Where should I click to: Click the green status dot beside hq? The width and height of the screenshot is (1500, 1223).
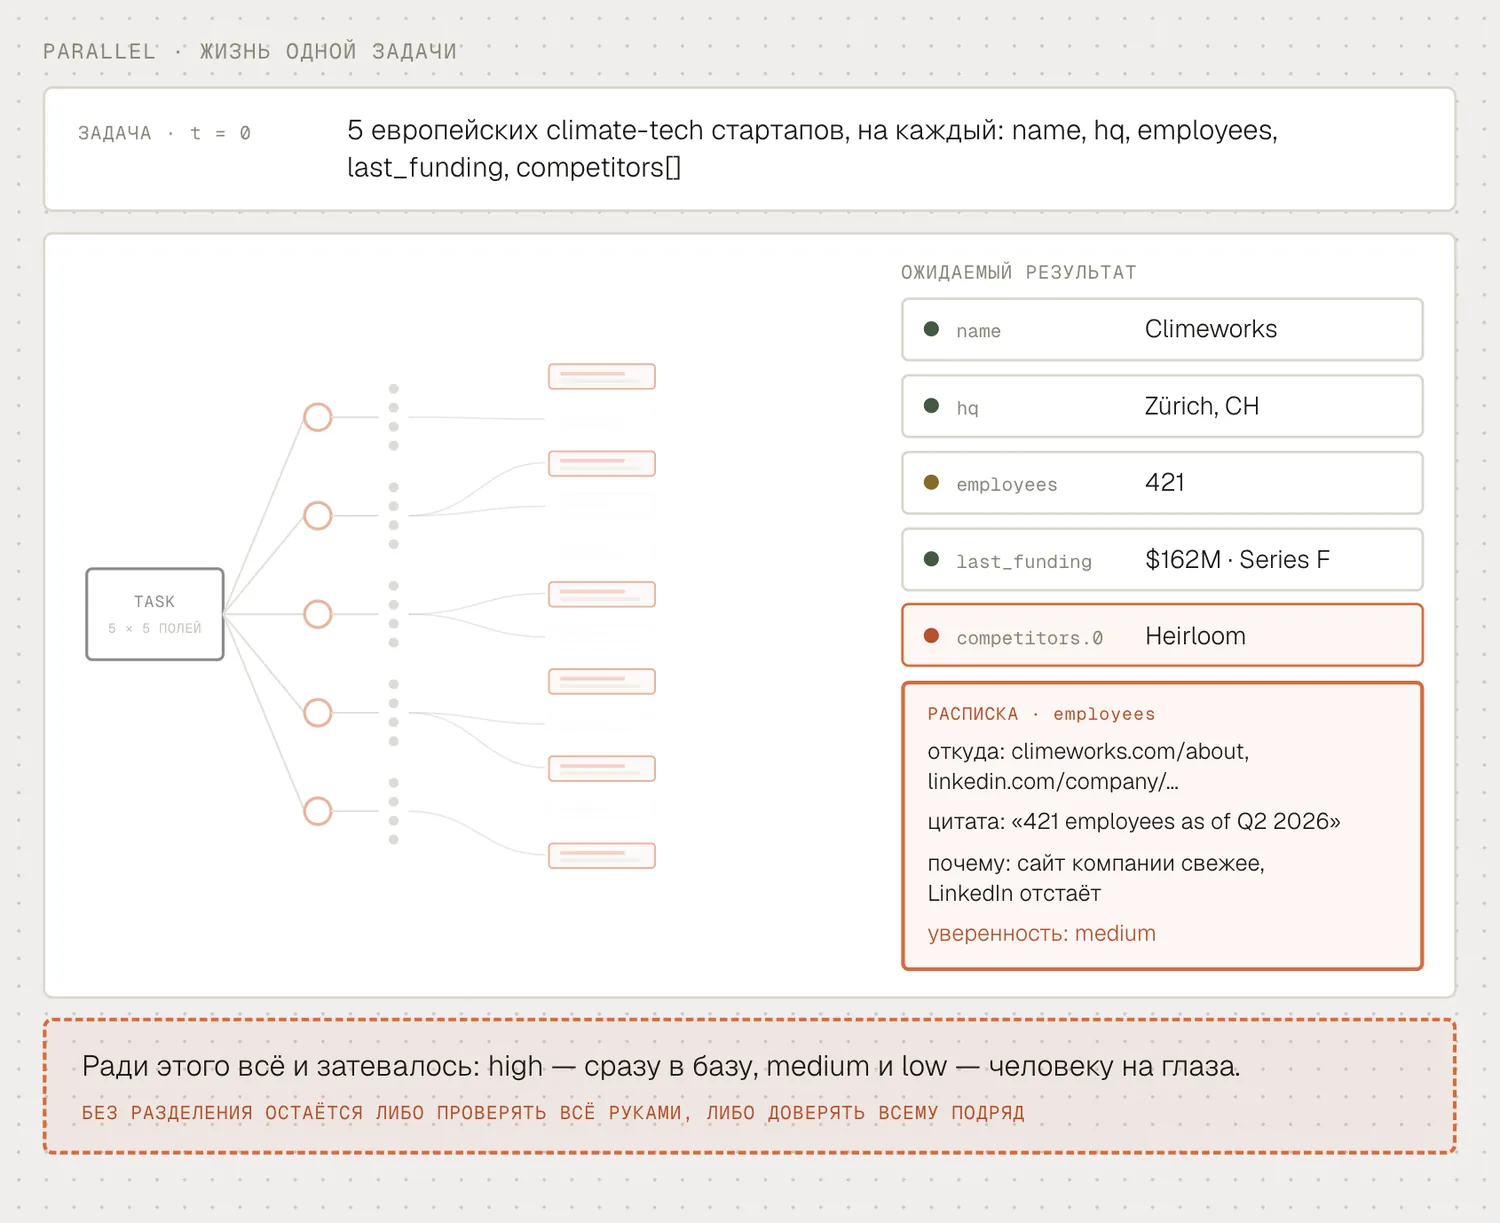coord(931,406)
